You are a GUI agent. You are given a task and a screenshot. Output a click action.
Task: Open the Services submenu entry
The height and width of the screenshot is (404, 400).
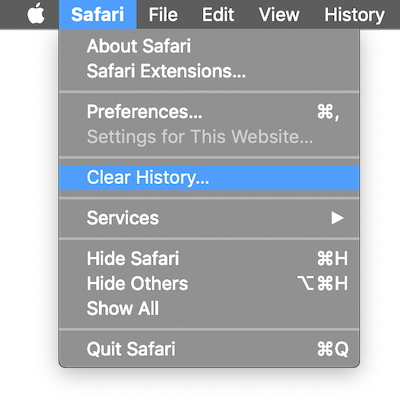click(209, 218)
